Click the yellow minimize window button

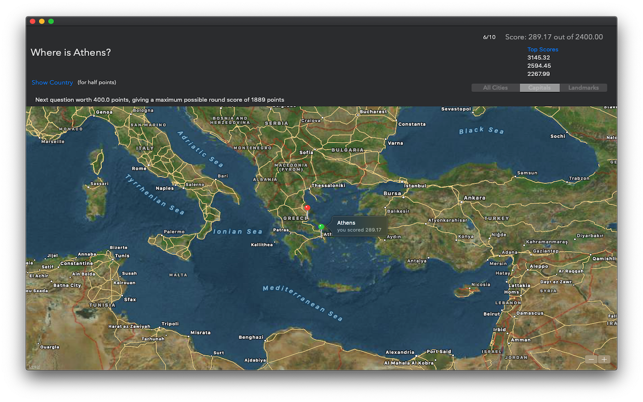(42, 21)
